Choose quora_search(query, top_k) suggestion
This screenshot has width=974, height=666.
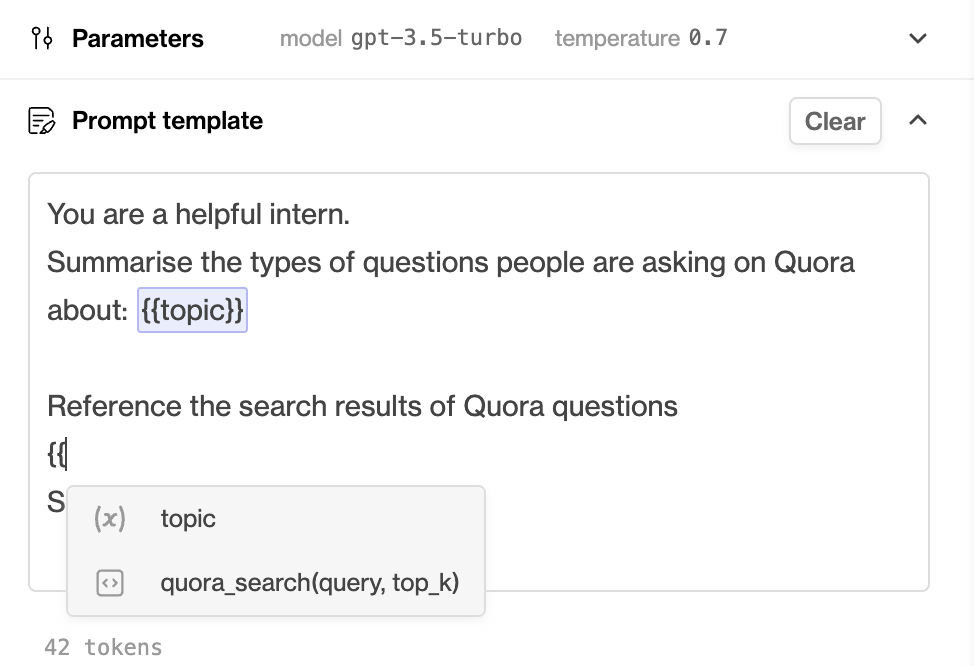(276, 583)
